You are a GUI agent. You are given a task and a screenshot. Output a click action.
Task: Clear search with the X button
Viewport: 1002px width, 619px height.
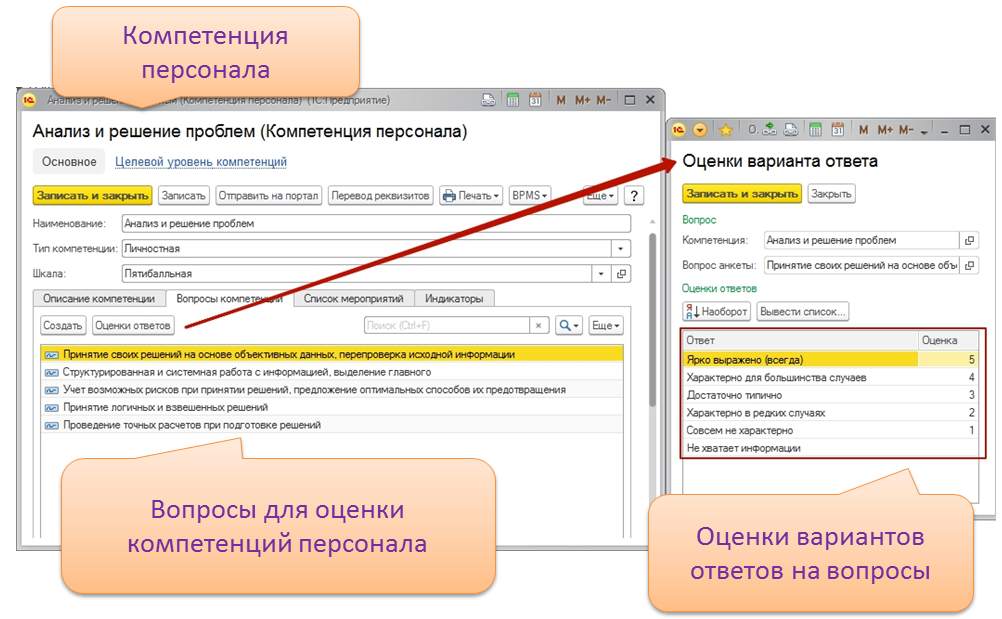tap(540, 326)
